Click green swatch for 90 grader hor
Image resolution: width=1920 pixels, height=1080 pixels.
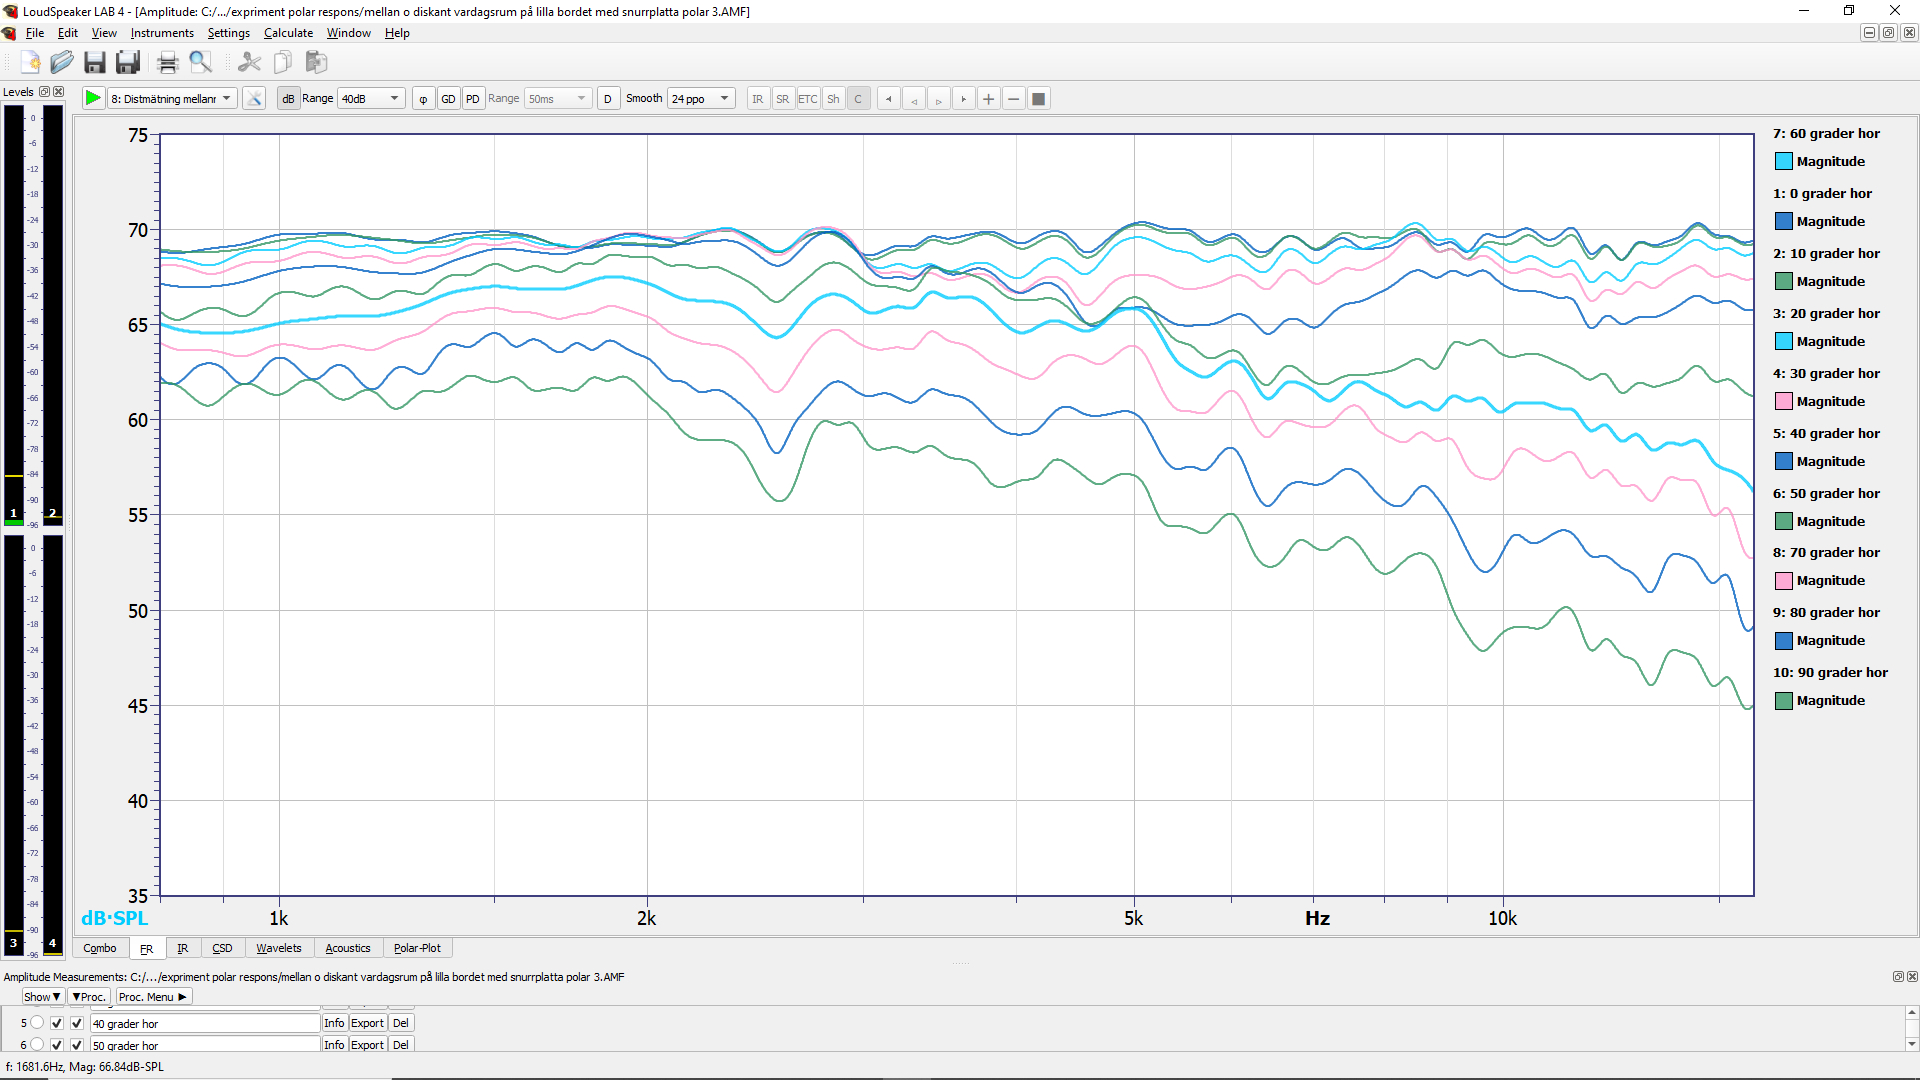pos(1783,700)
